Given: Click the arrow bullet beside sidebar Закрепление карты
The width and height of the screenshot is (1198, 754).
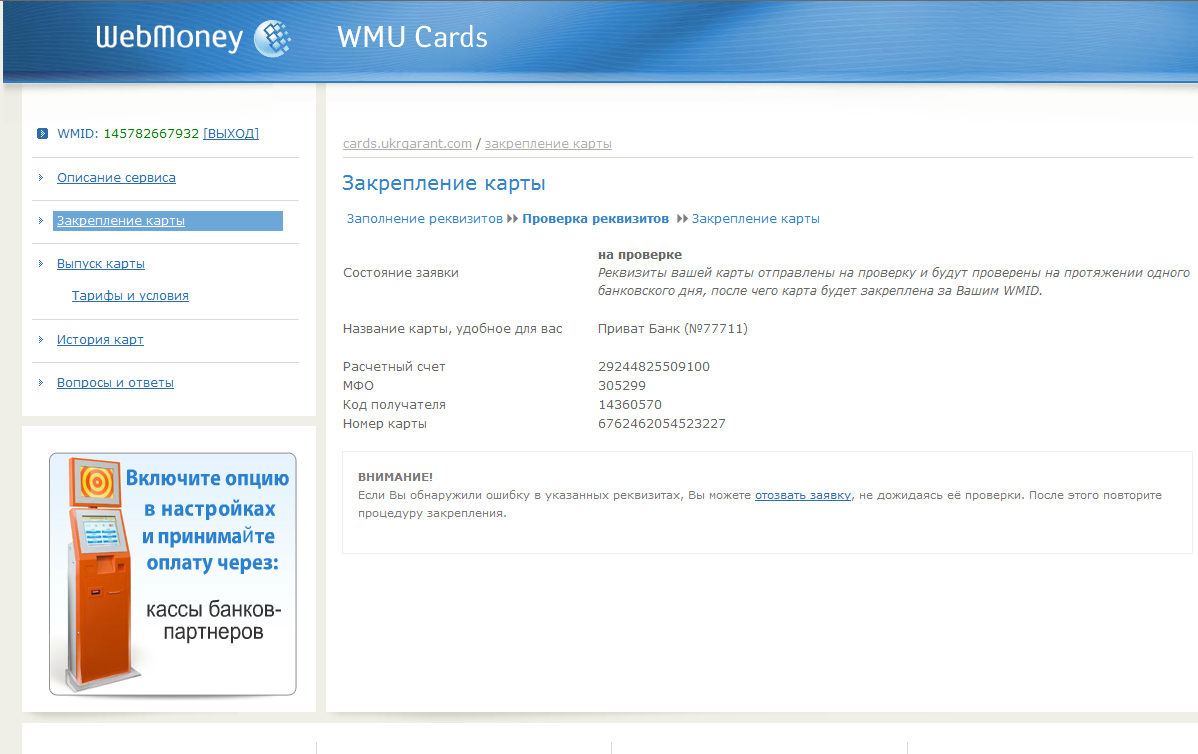Looking at the screenshot, I should pyautogui.click(x=41, y=221).
